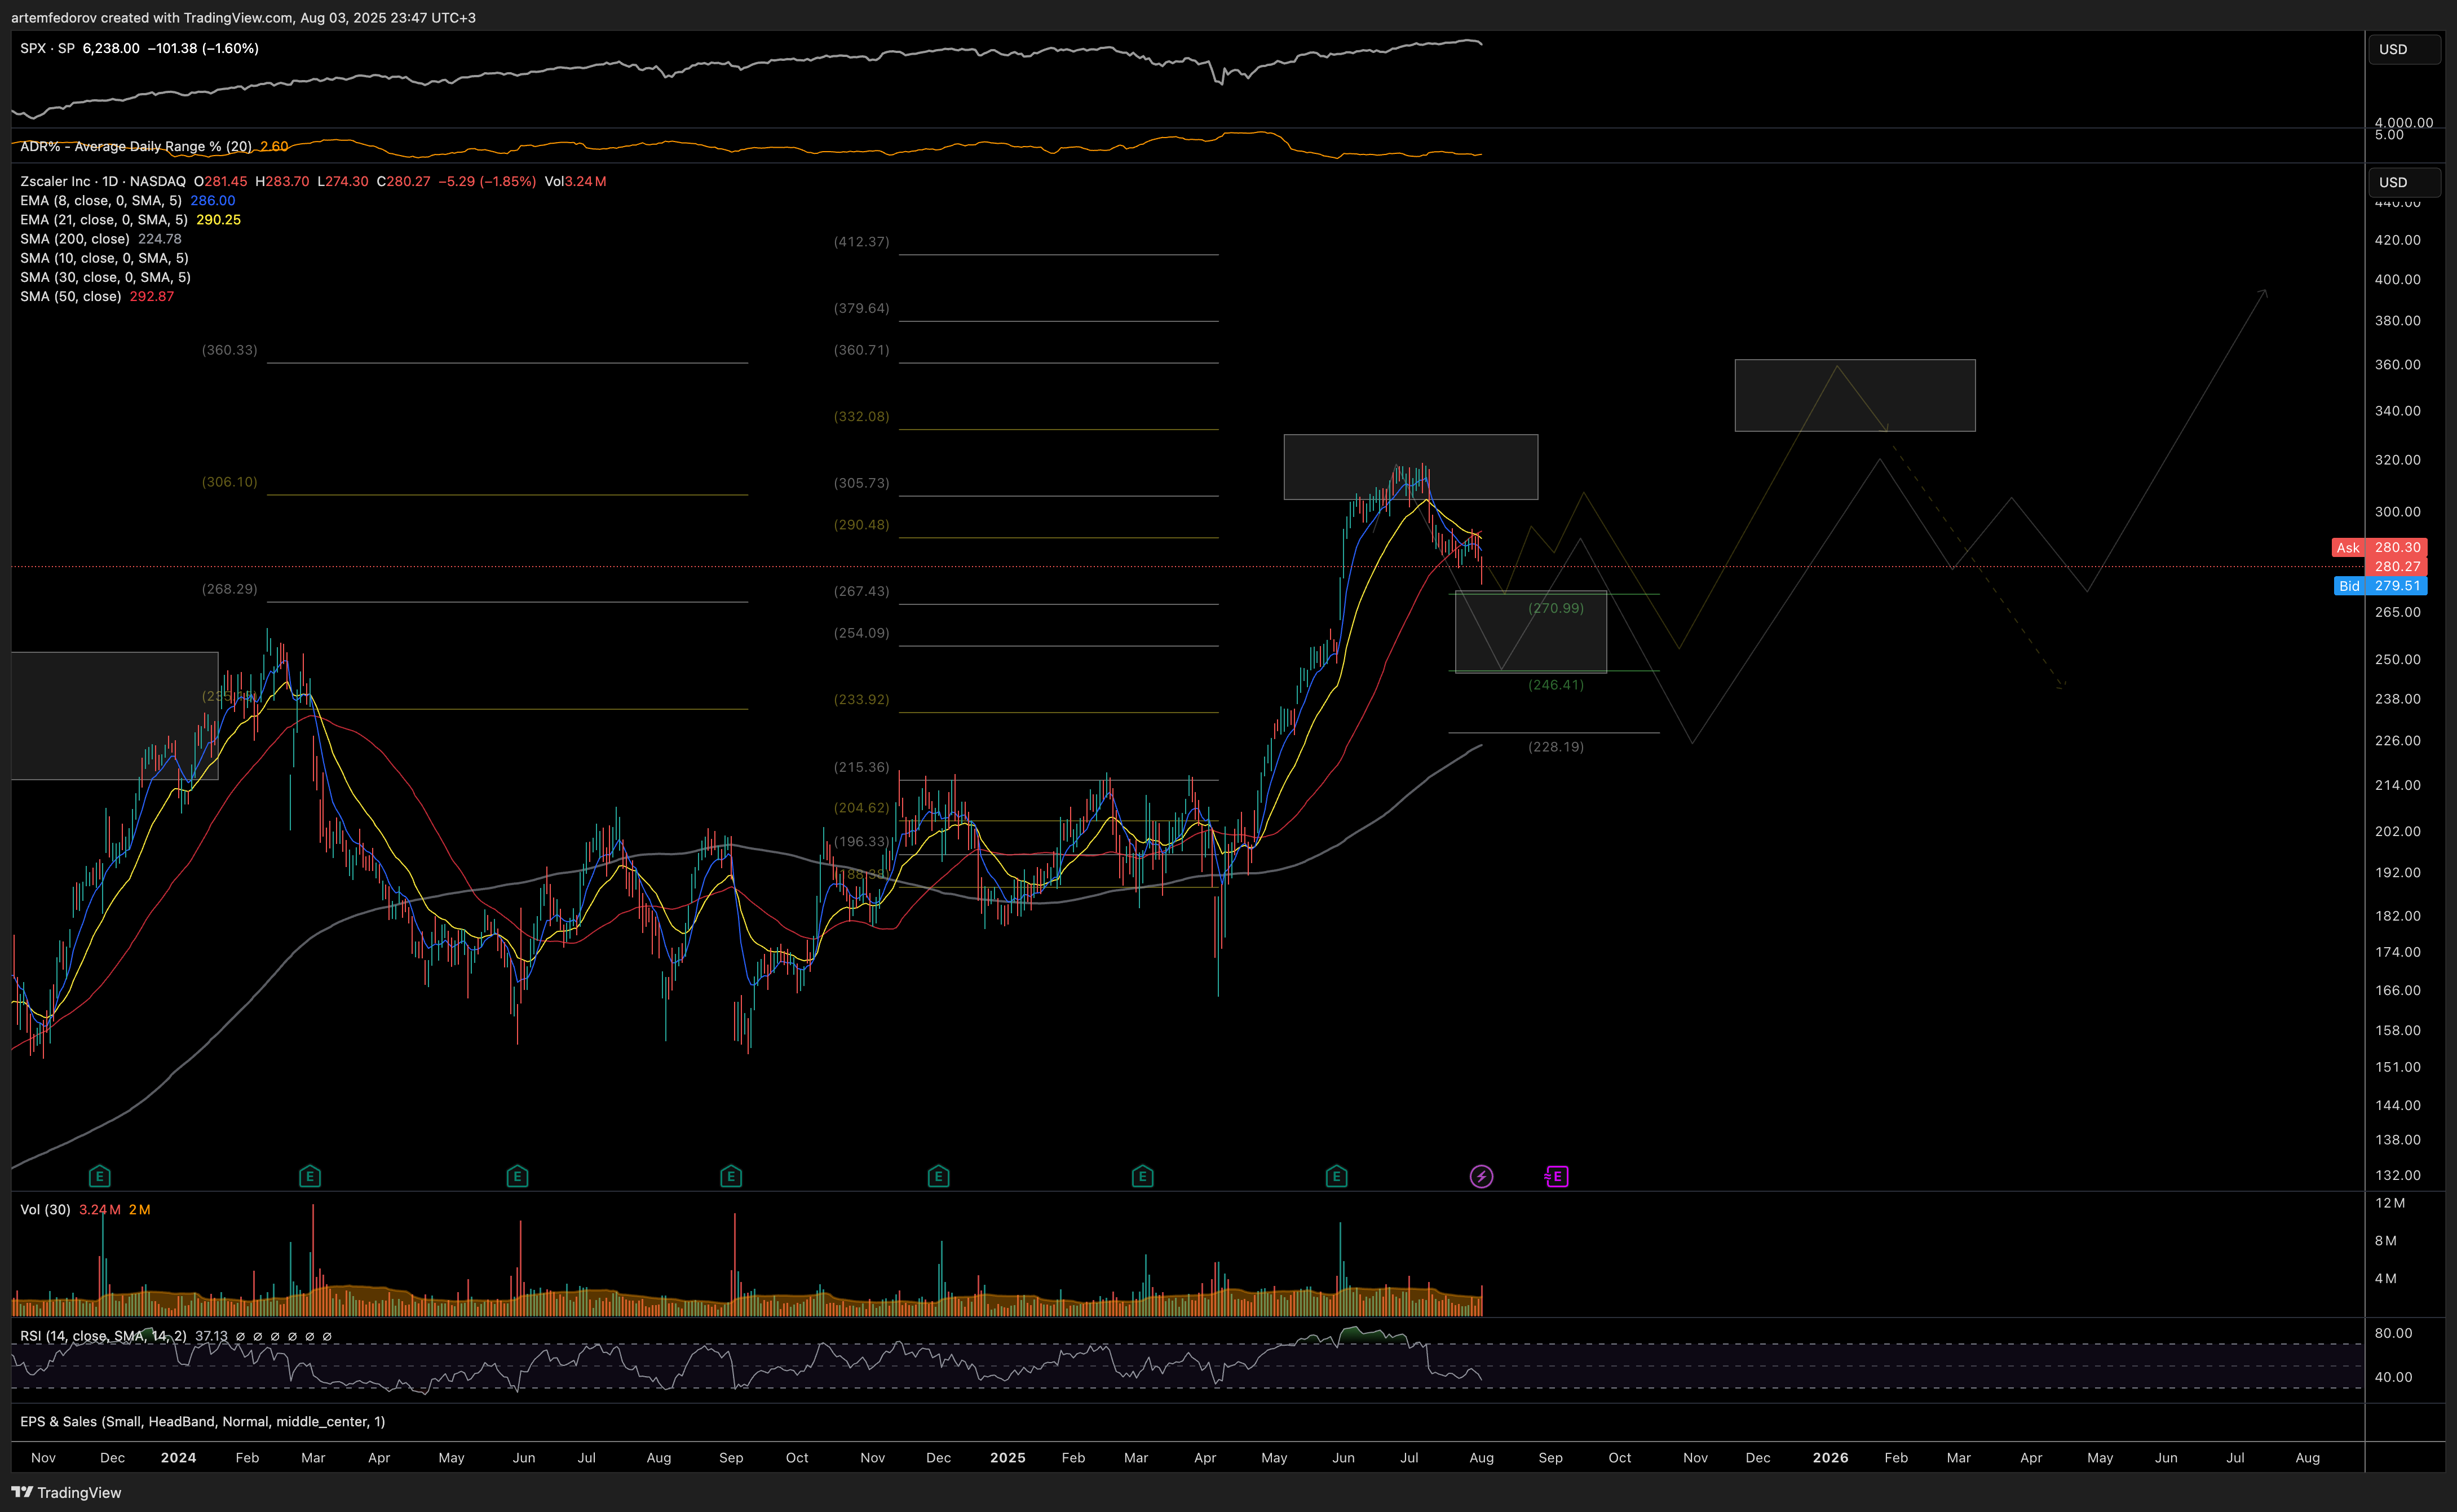
Task: Open the earnings marker at March 2025
Action: point(1143,1176)
